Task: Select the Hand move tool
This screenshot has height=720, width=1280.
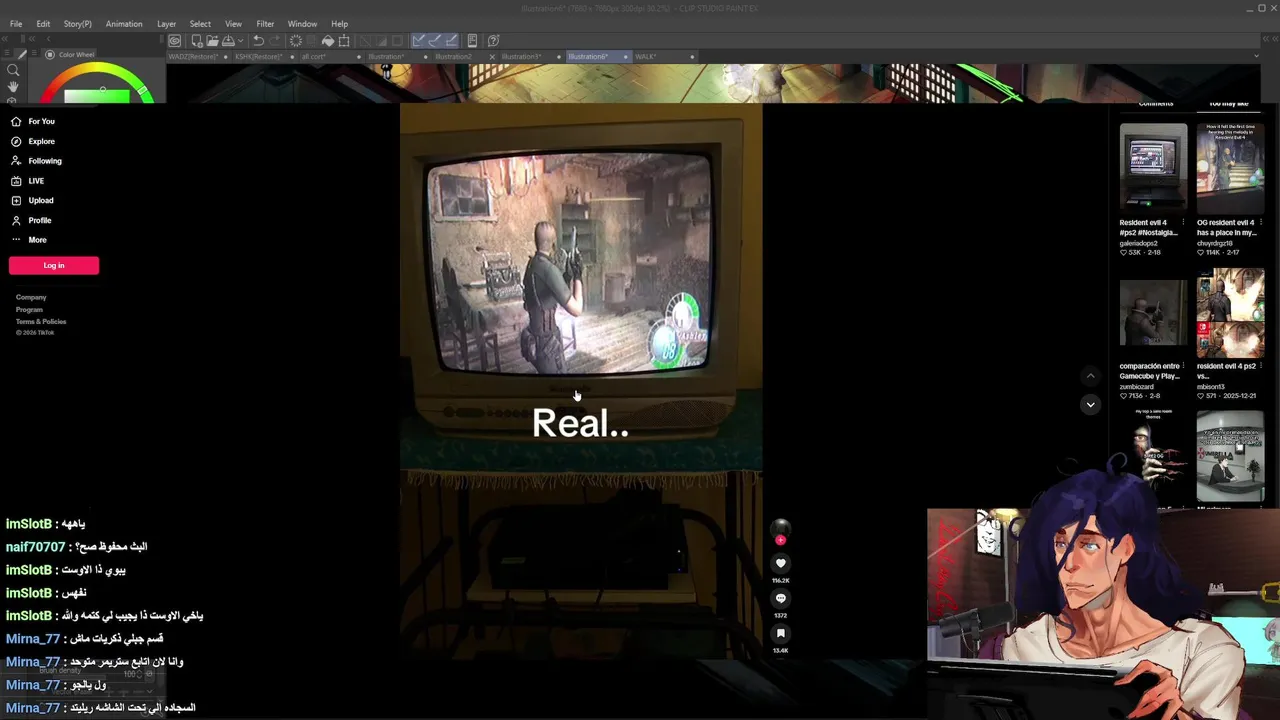Action: [x=13, y=87]
